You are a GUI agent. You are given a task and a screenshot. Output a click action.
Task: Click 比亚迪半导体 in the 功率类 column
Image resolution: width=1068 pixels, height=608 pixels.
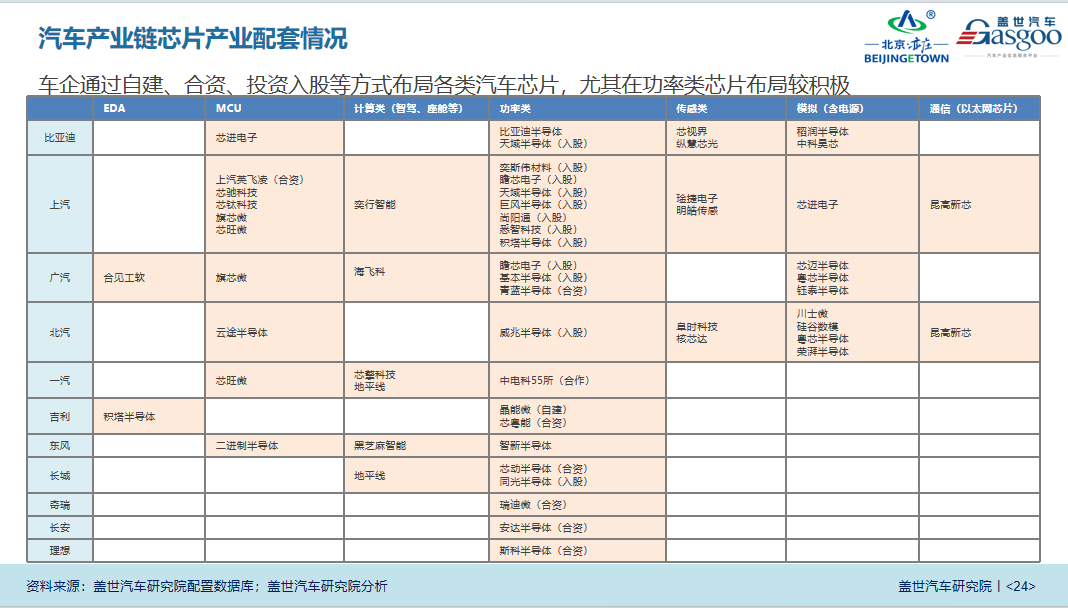pyautogui.click(x=531, y=131)
